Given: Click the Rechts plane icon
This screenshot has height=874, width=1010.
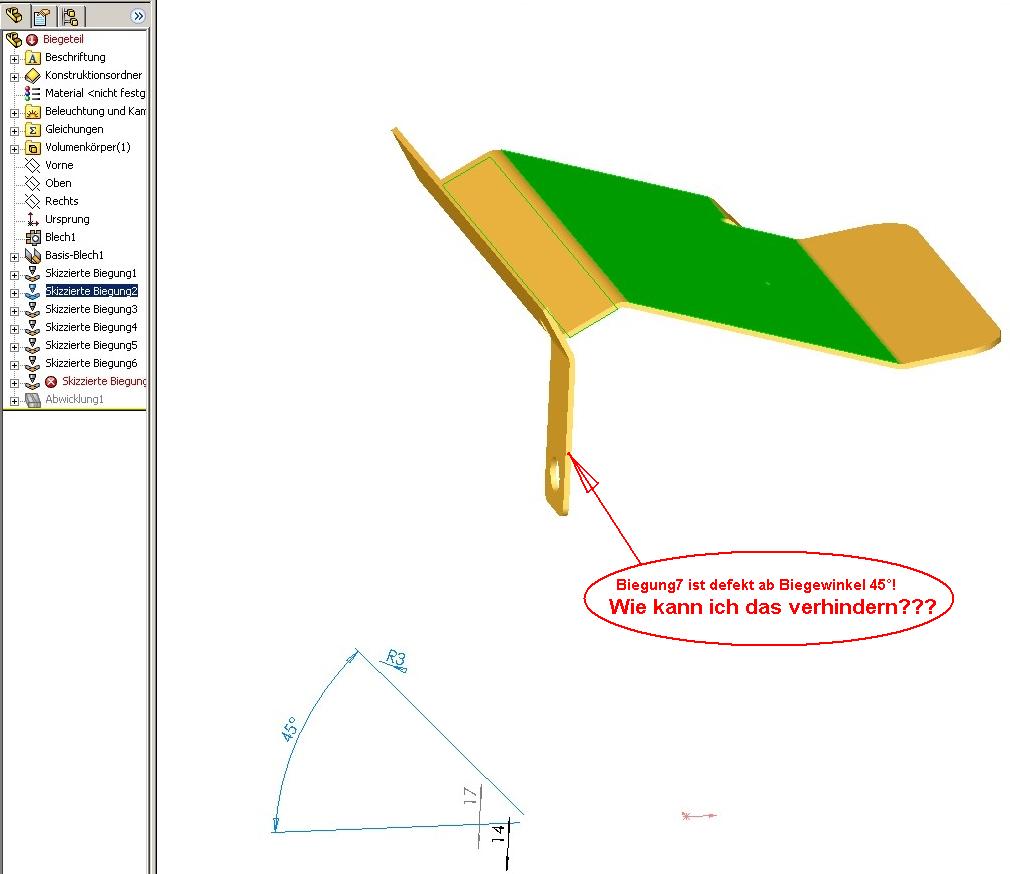Looking at the screenshot, I should [32, 202].
